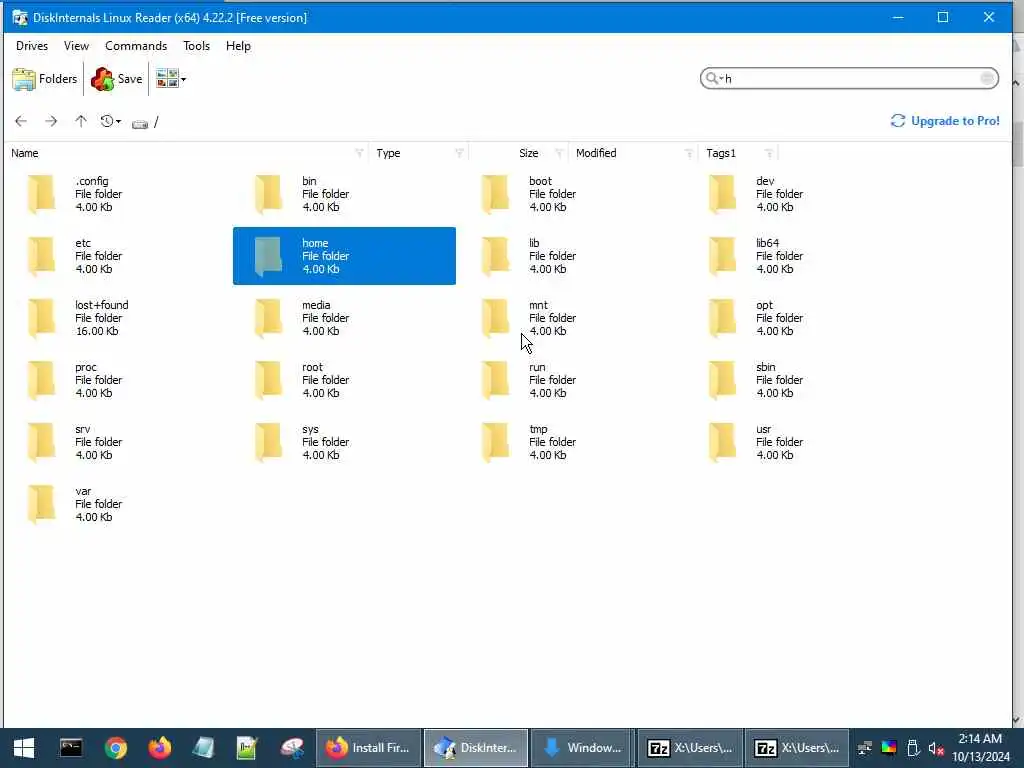
Task: Open the Size column filter
Action: (x=559, y=153)
